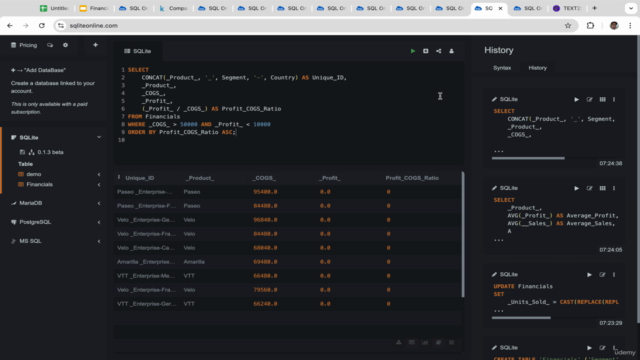
Task: Click the _COGS_ column header
Action: click(264, 178)
